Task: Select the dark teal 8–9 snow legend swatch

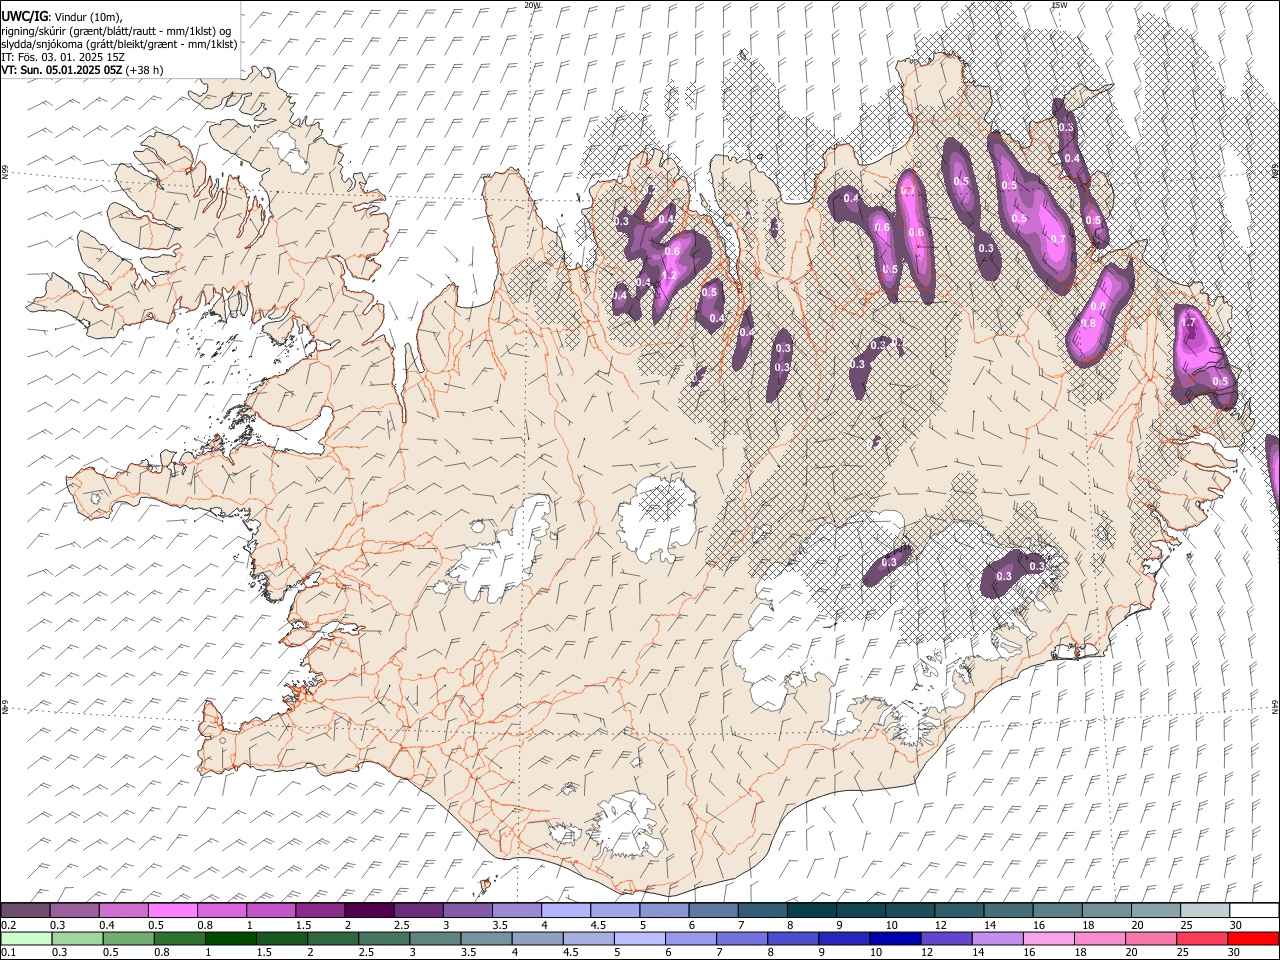Action: coord(812,911)
